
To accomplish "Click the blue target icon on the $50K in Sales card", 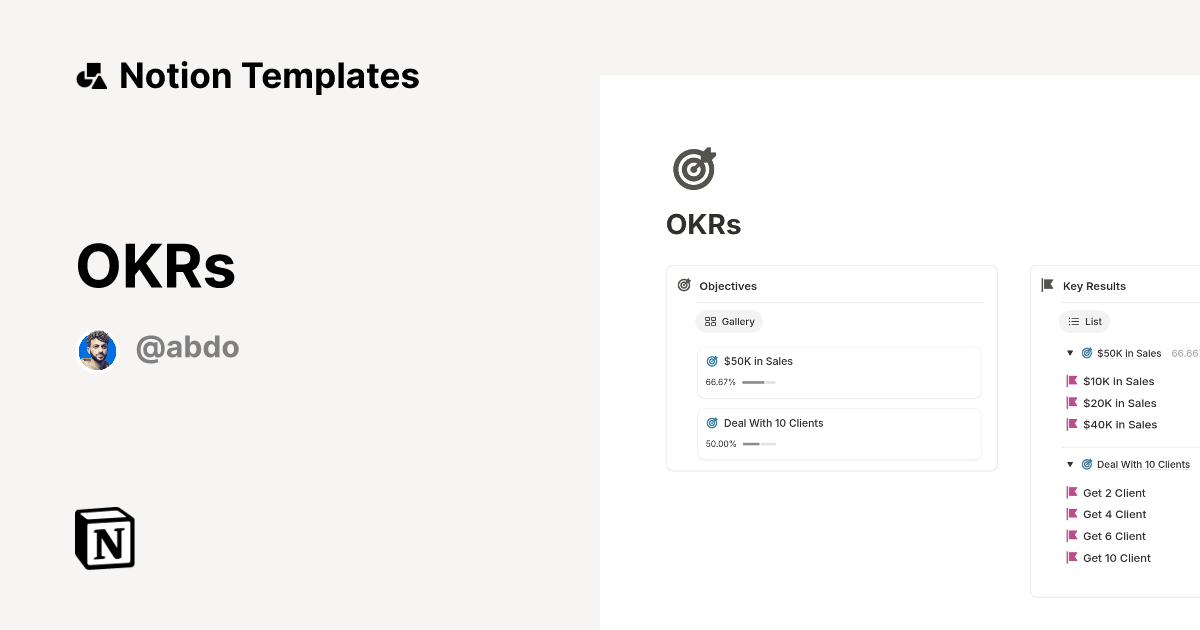I will click(x=712, y=361).
